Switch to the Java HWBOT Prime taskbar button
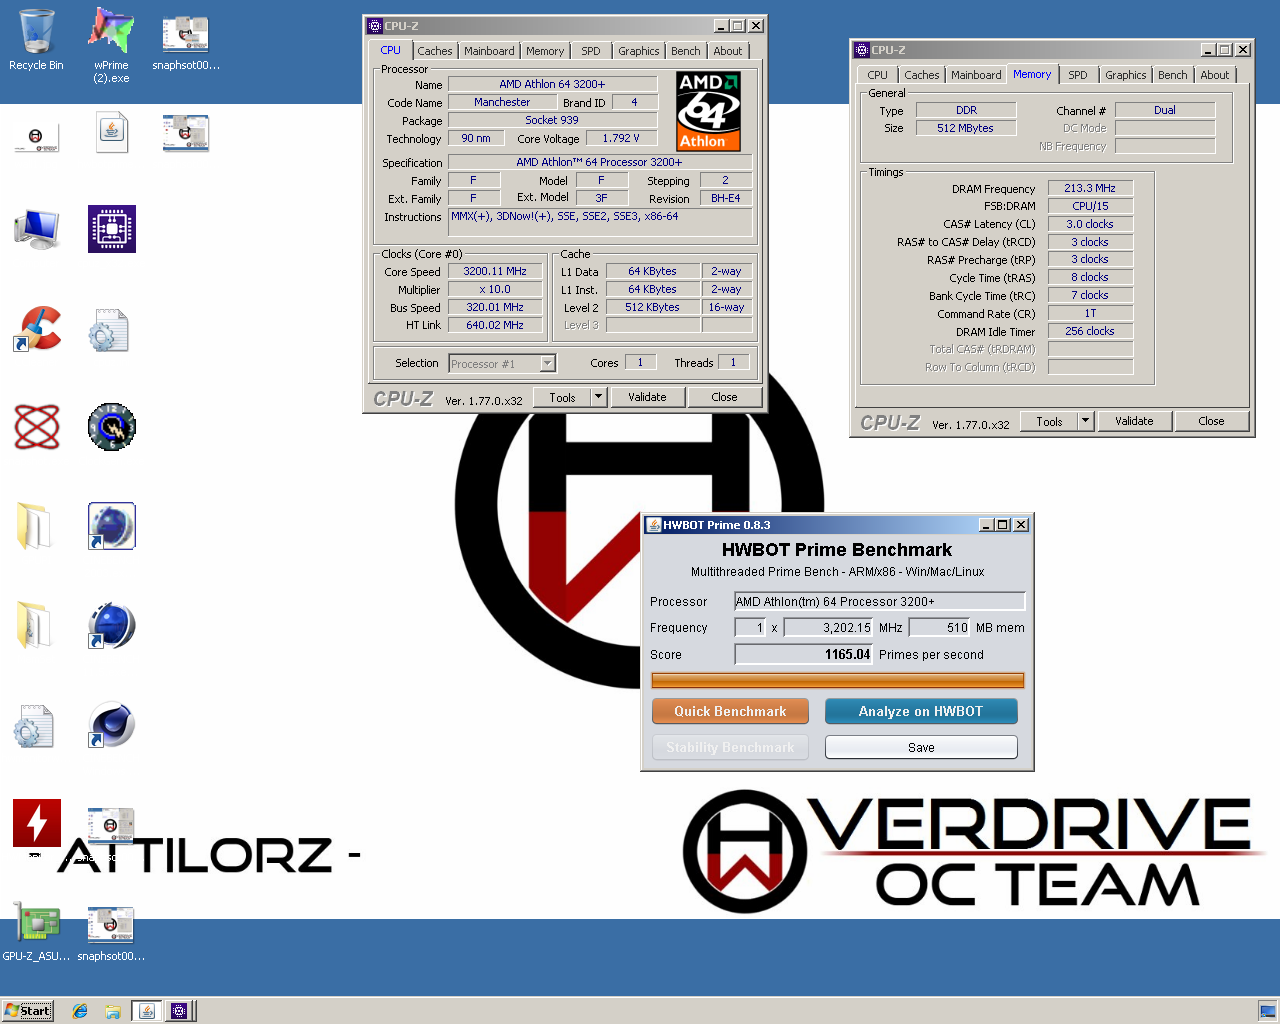The width and height of the screenshot is (1280, 1024). tap(147, 1011)
